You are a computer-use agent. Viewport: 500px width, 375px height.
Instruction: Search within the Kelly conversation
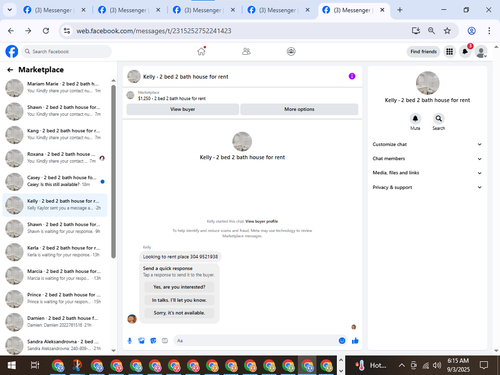(439, 118)
